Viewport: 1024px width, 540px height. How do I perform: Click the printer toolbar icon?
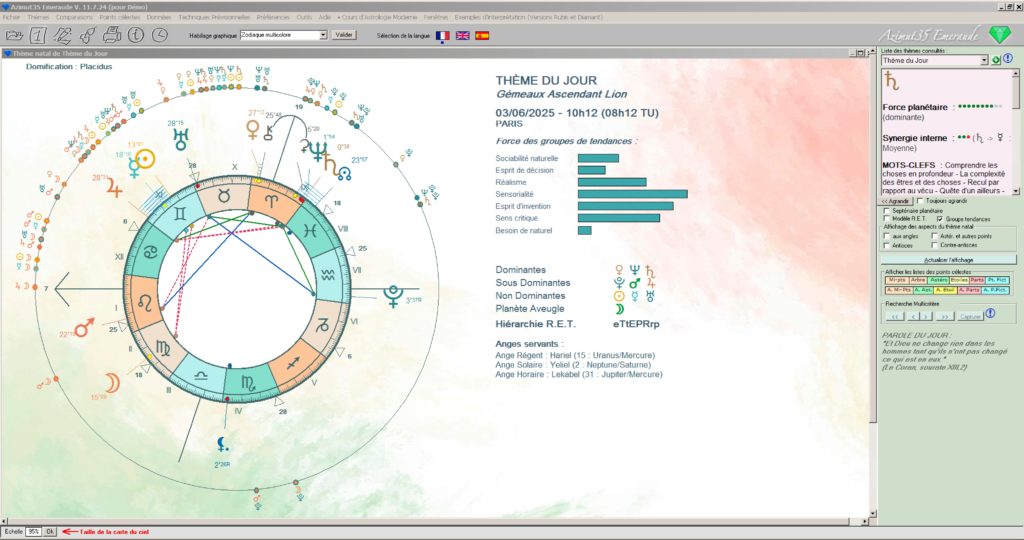click(x=111, y=35)
